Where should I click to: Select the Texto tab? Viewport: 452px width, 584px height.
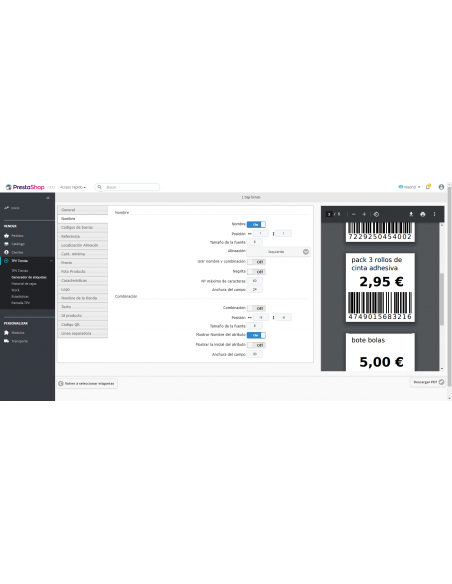(82, 307)
